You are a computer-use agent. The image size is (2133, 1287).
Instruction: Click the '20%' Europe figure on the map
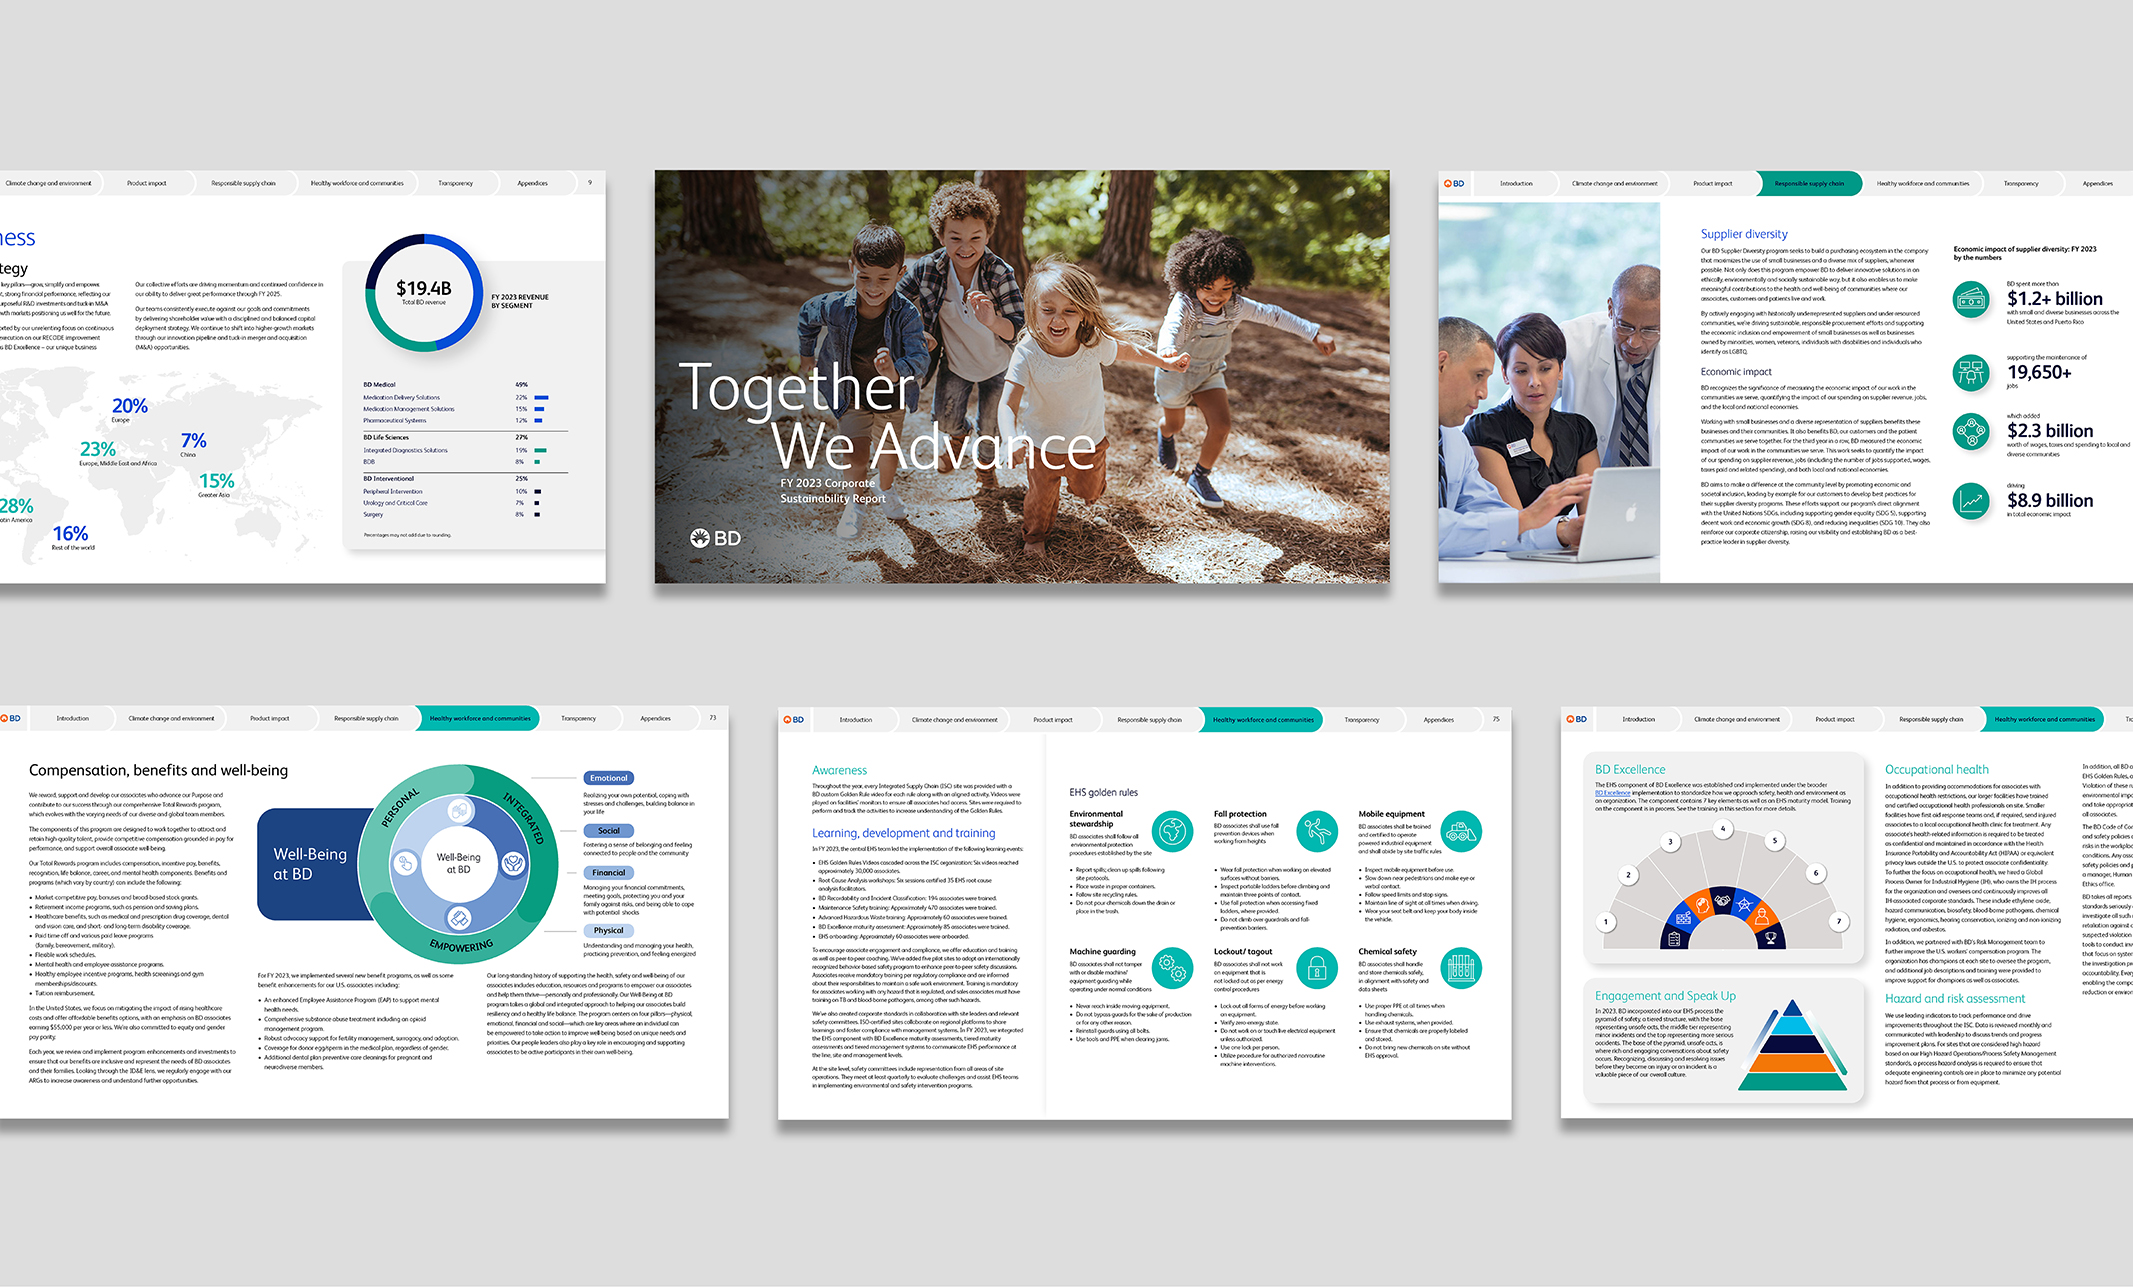tap(129, 406)
